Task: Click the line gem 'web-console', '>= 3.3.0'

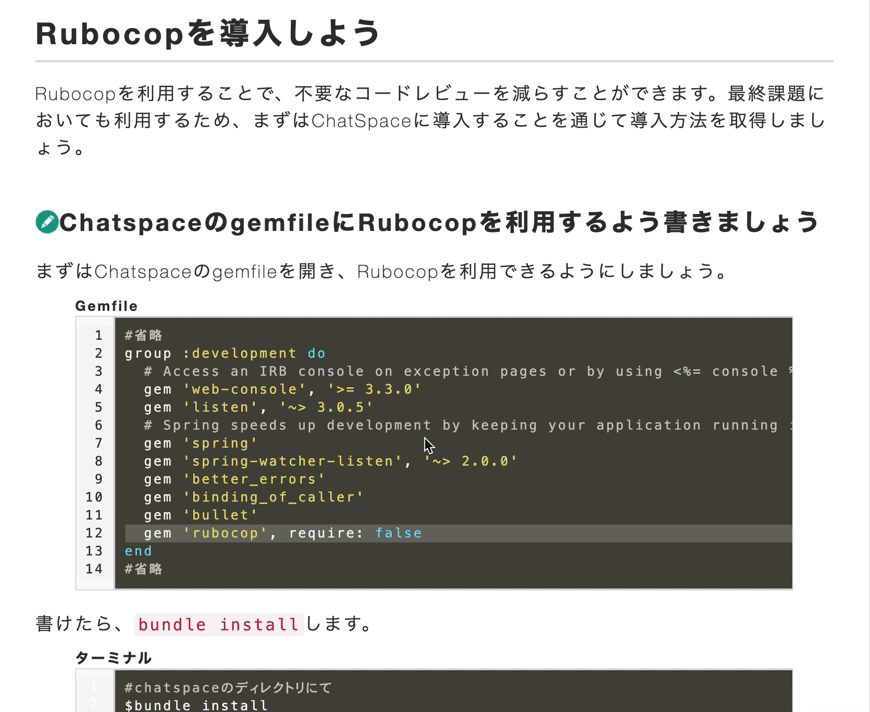Action: 282,389
